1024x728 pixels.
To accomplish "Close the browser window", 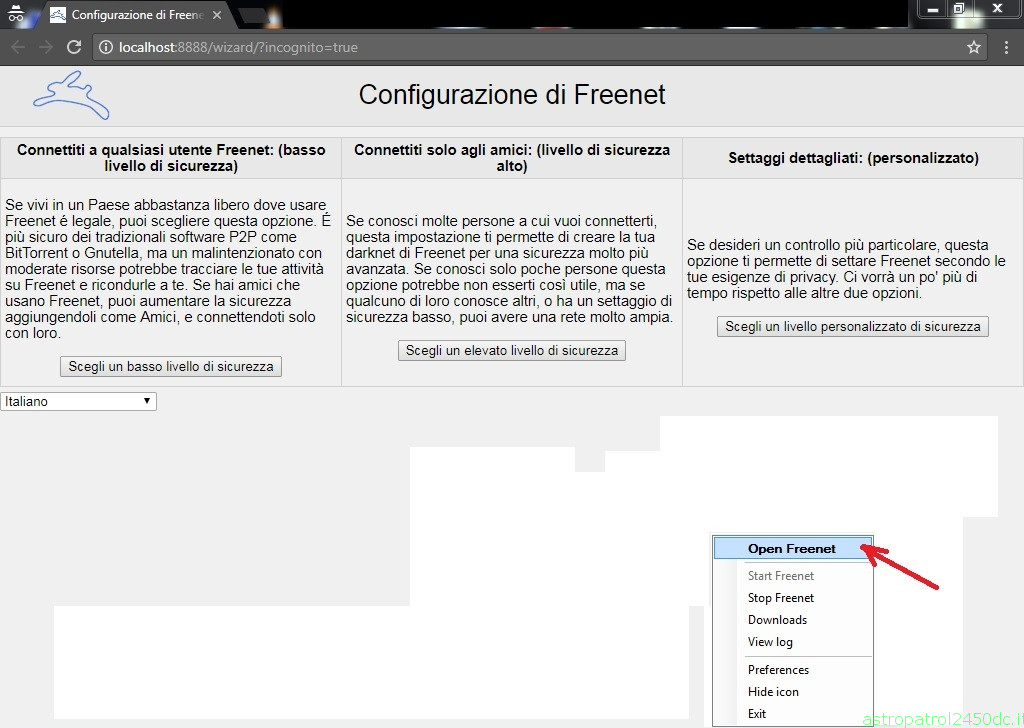I will pos(997,9).
